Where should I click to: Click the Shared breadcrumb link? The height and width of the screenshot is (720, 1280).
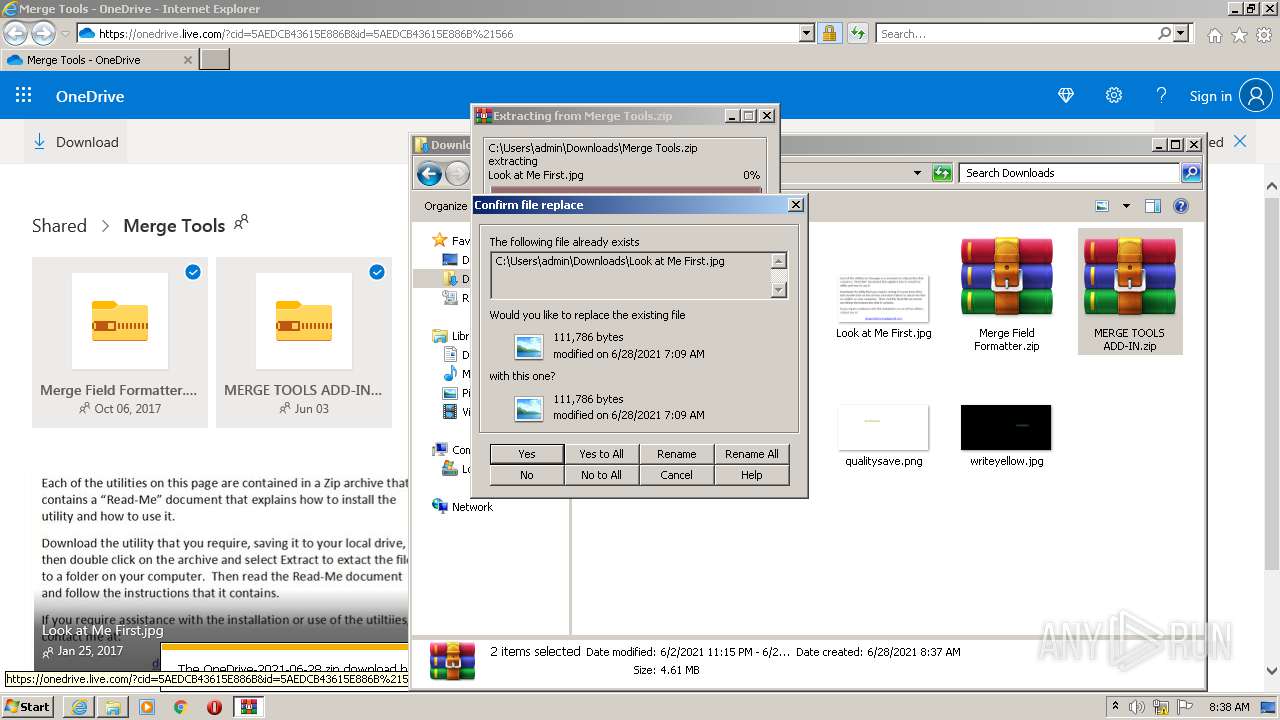(59, 226)
